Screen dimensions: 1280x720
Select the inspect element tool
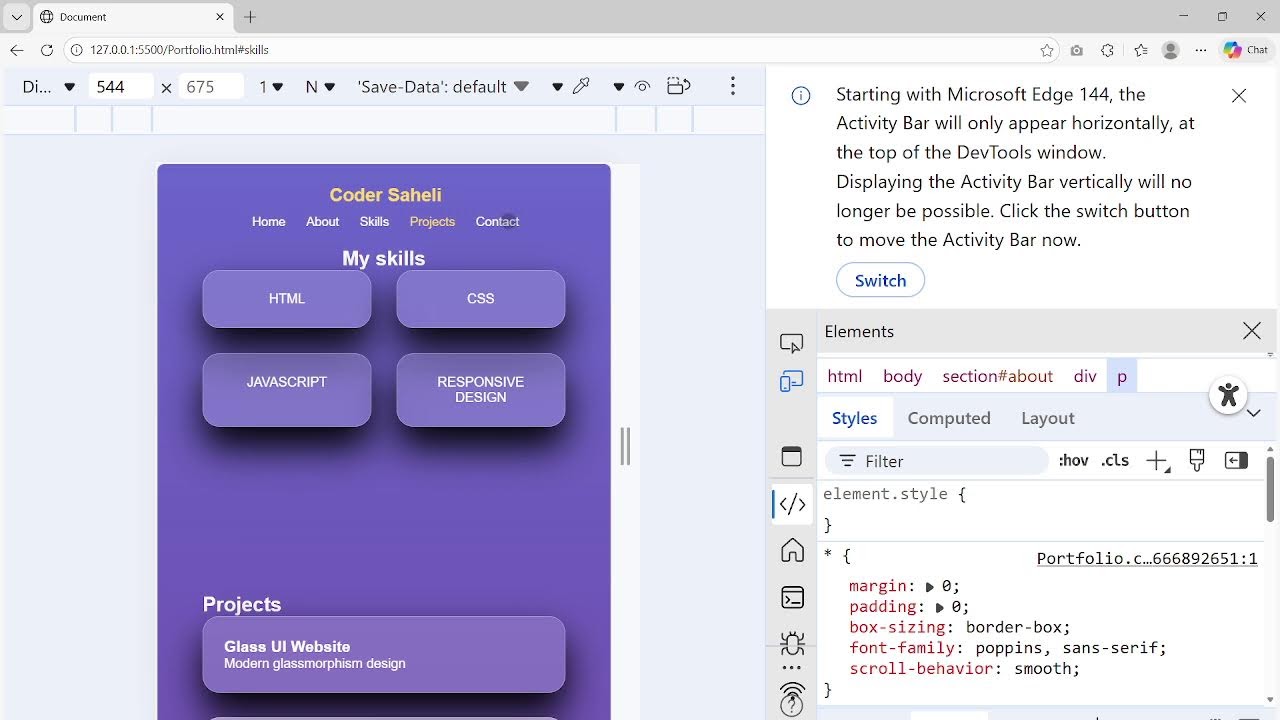791,343
